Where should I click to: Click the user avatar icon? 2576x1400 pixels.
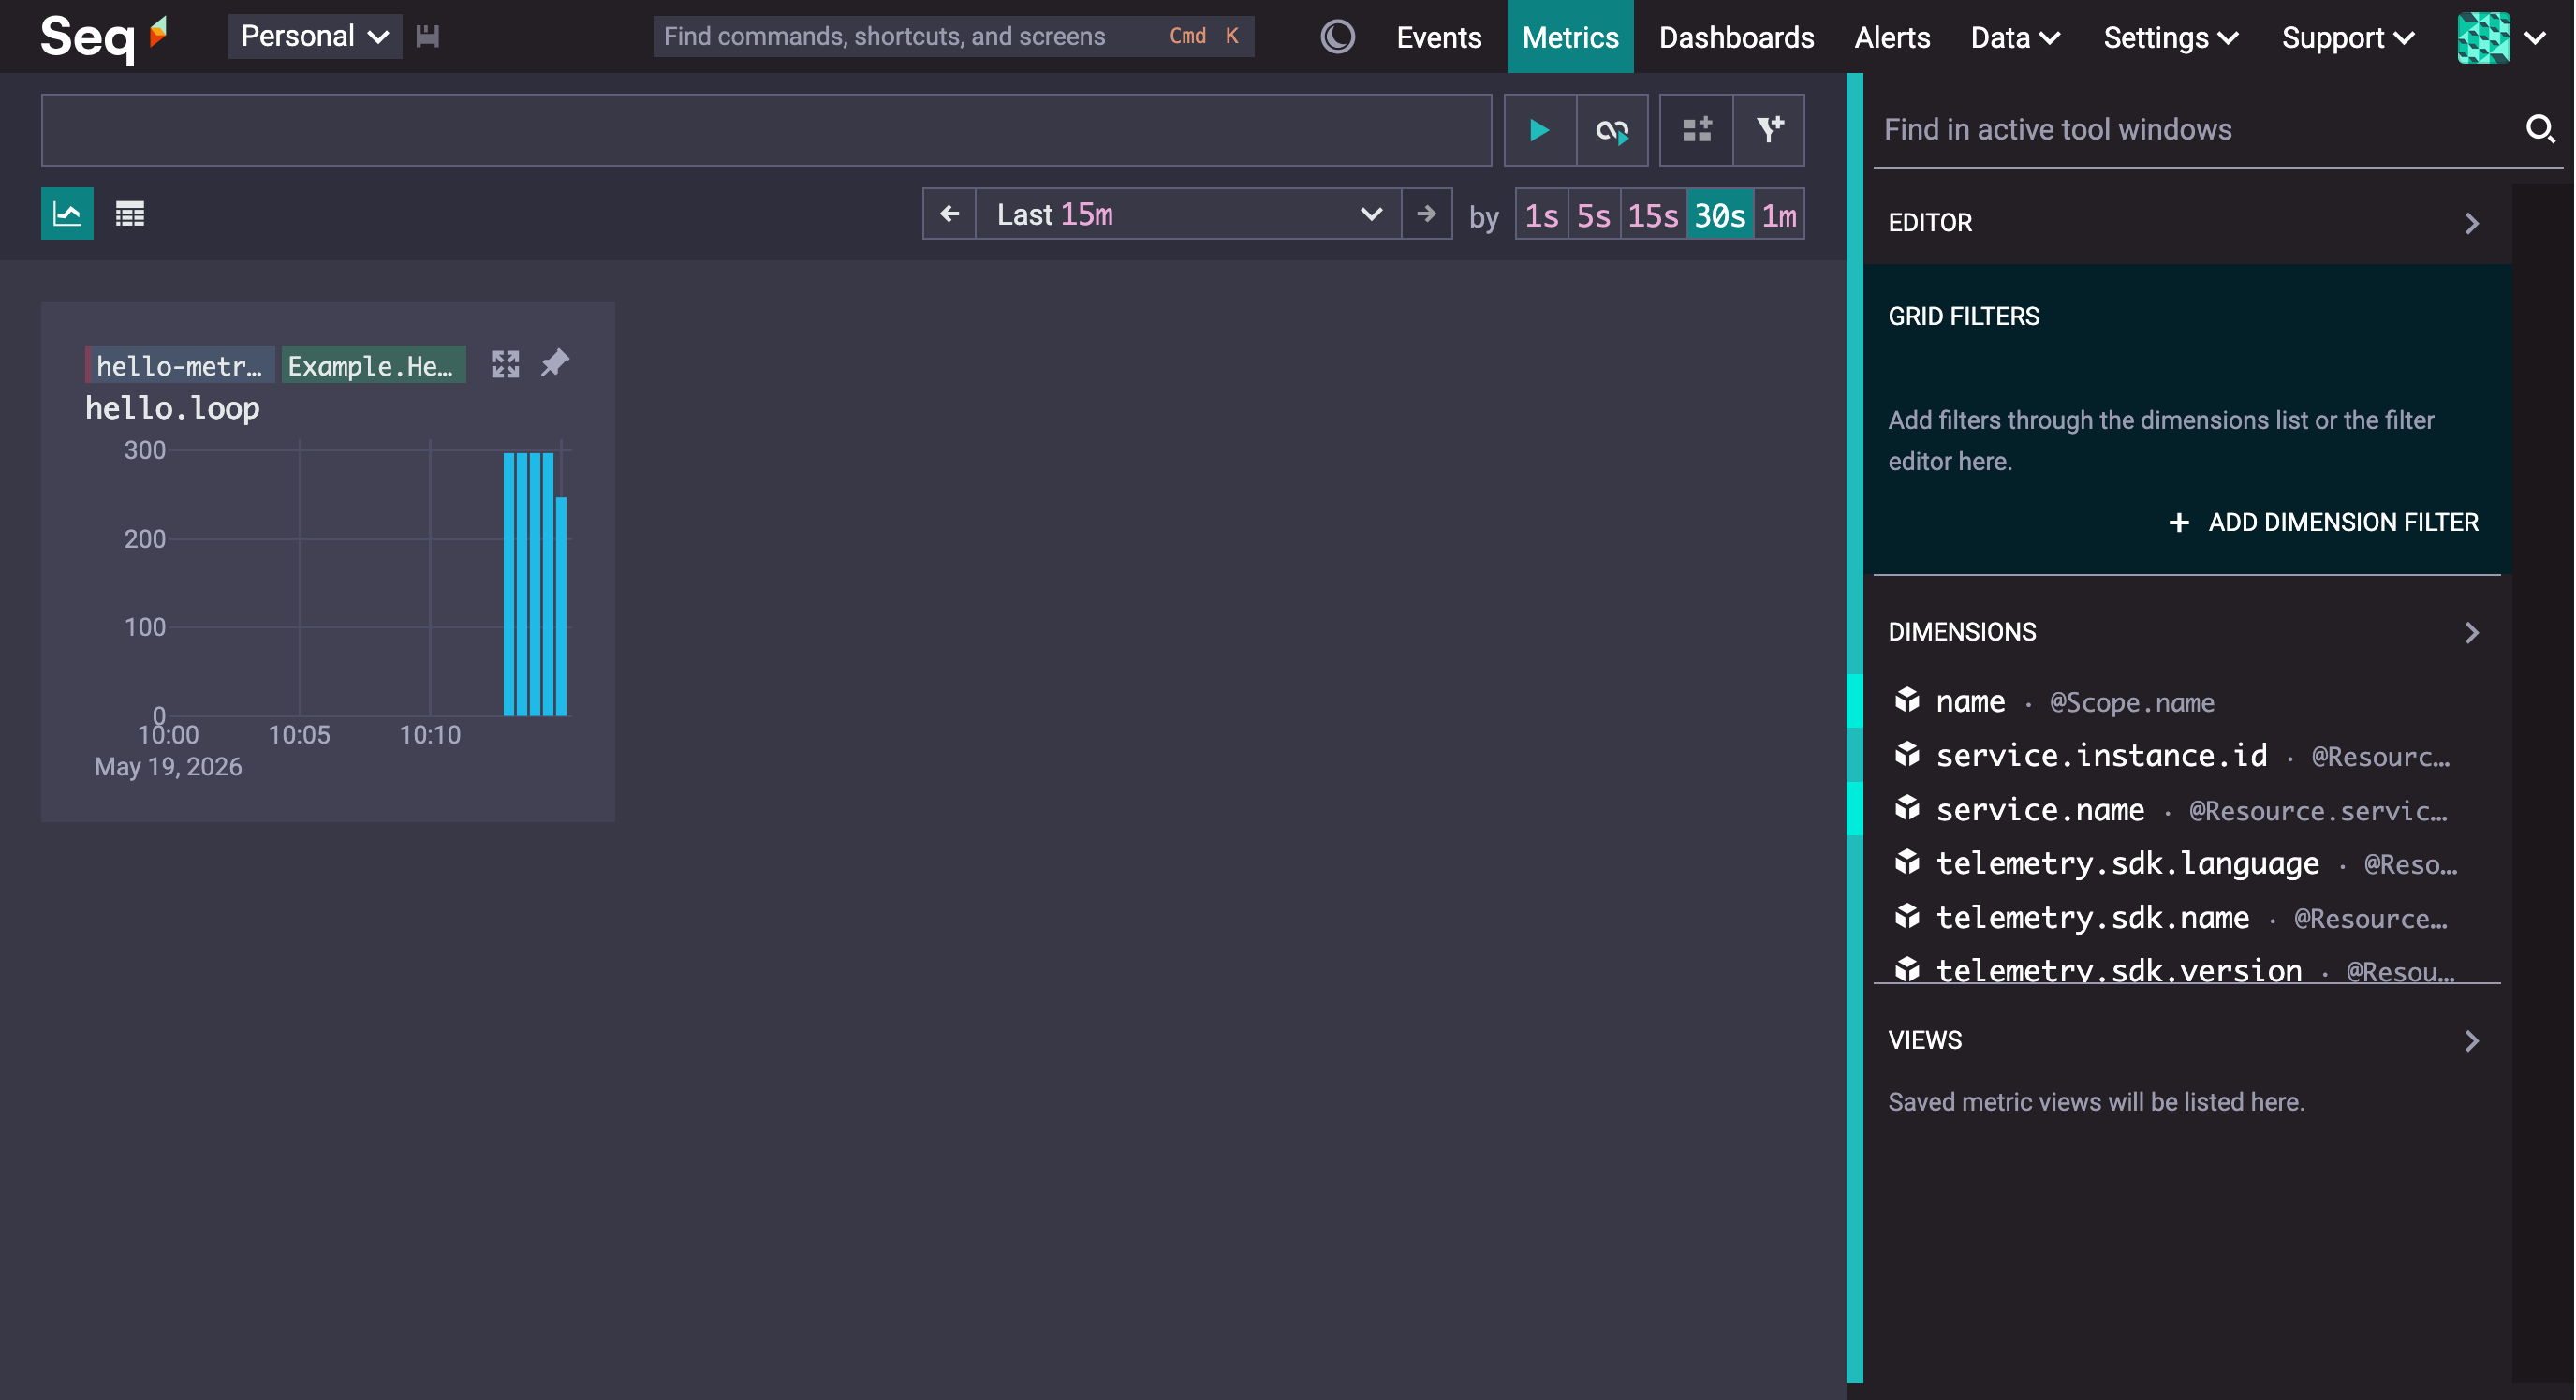2484,37
